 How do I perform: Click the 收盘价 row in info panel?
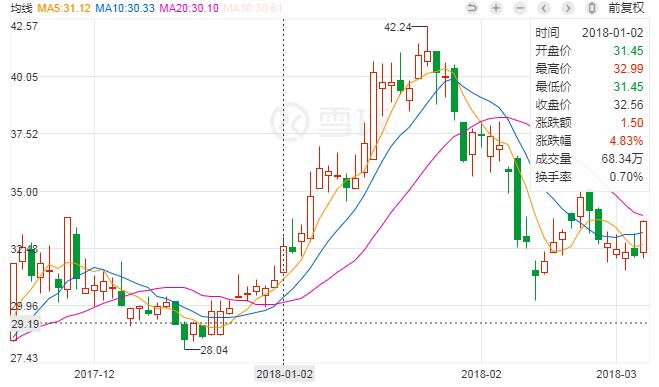pyautogui.click(x=589, y=105)
